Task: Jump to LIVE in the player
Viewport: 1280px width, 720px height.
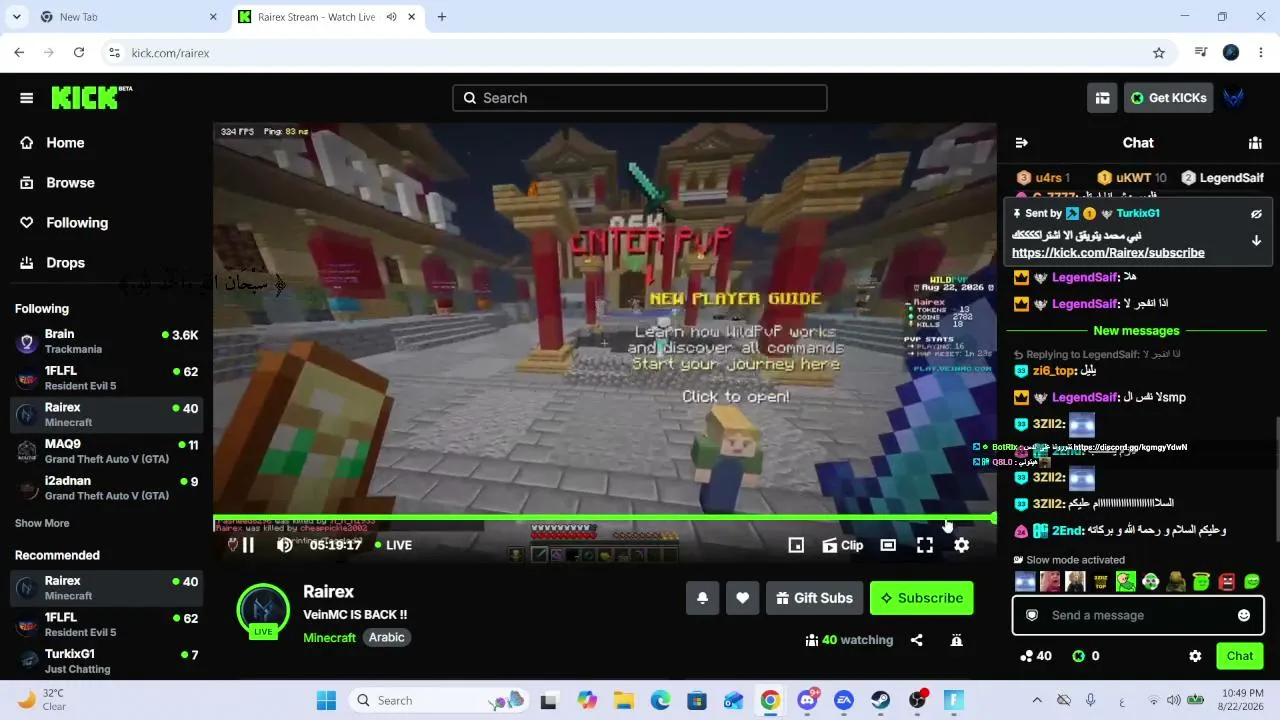Action: click(393, 545)
